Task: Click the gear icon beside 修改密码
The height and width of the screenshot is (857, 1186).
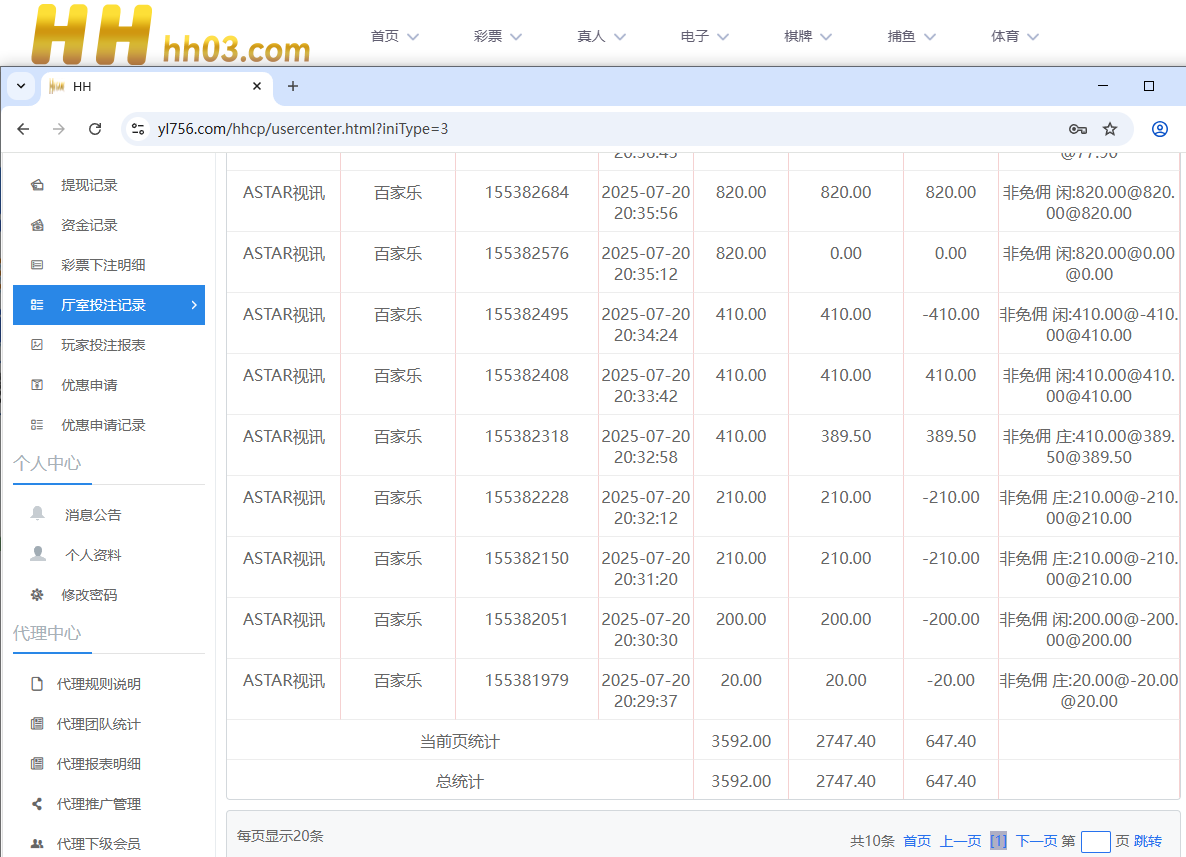Action: (x=37, y=594)
